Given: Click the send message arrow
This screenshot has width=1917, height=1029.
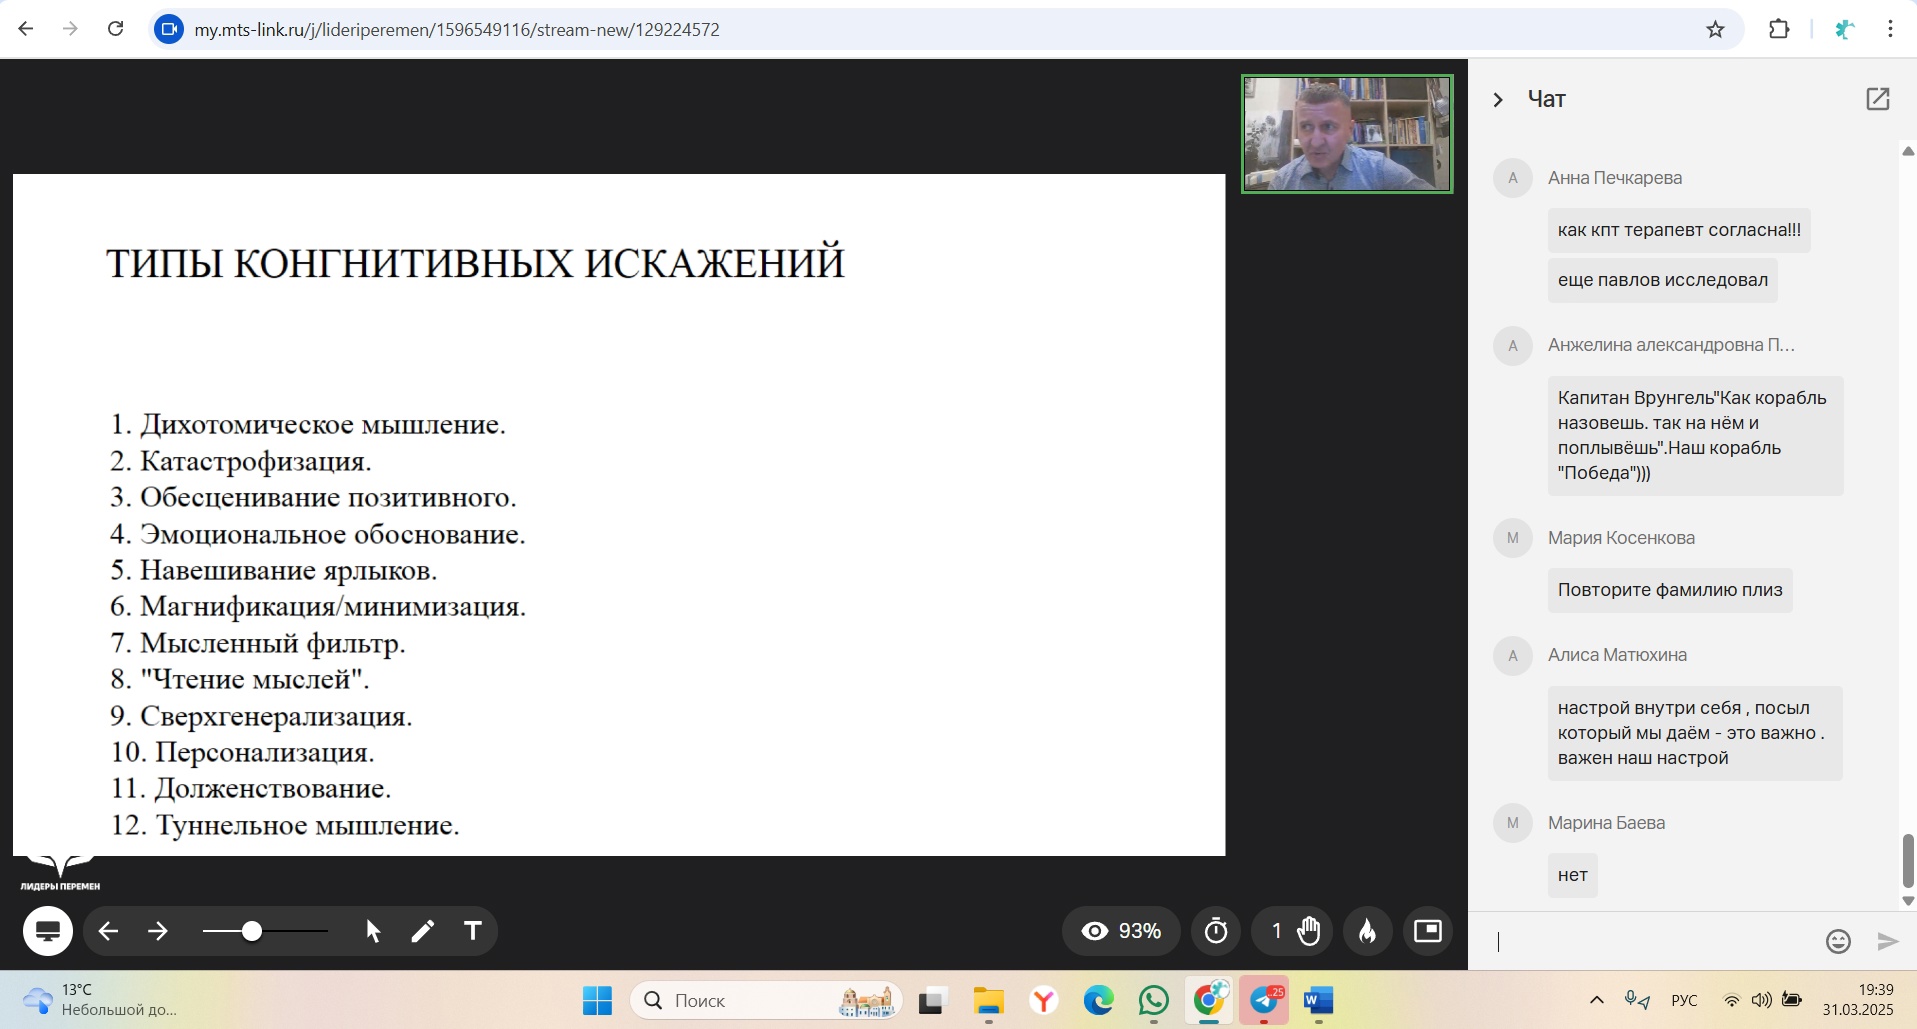Looking at the screenshot, I should click(1887, 941).
